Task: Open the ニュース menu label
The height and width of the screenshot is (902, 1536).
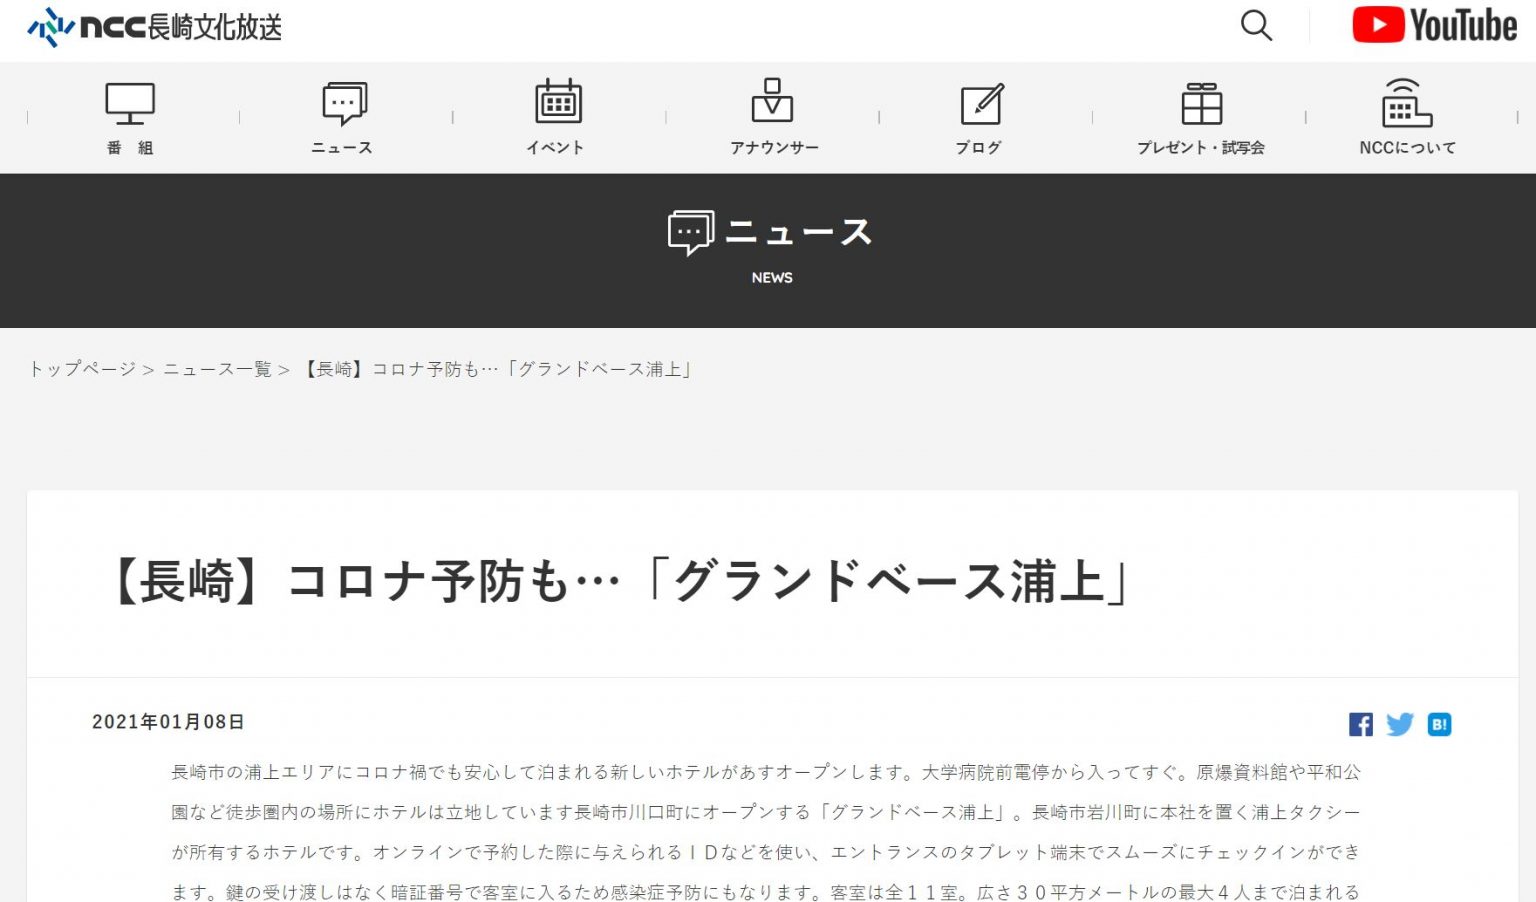Action: (x=342, y=148)
